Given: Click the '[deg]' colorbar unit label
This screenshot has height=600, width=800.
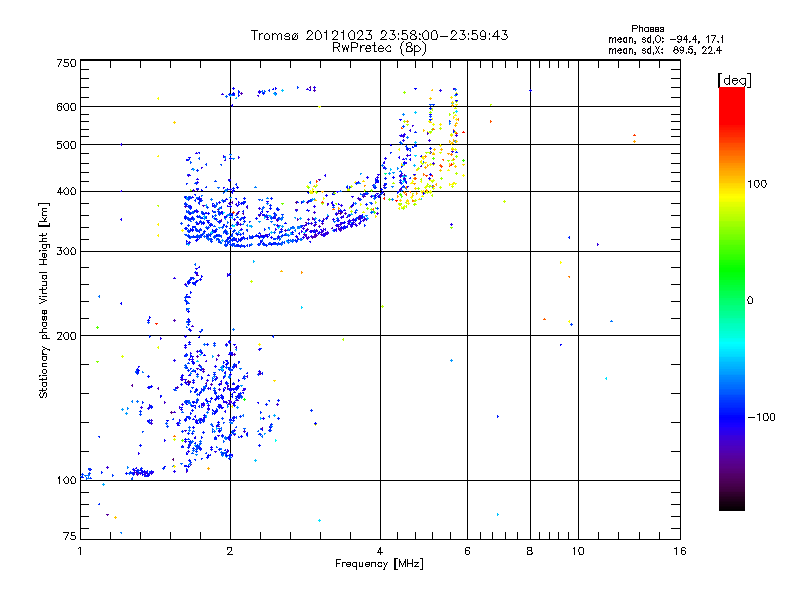Looking at the screenshot, I should point(734,80).
